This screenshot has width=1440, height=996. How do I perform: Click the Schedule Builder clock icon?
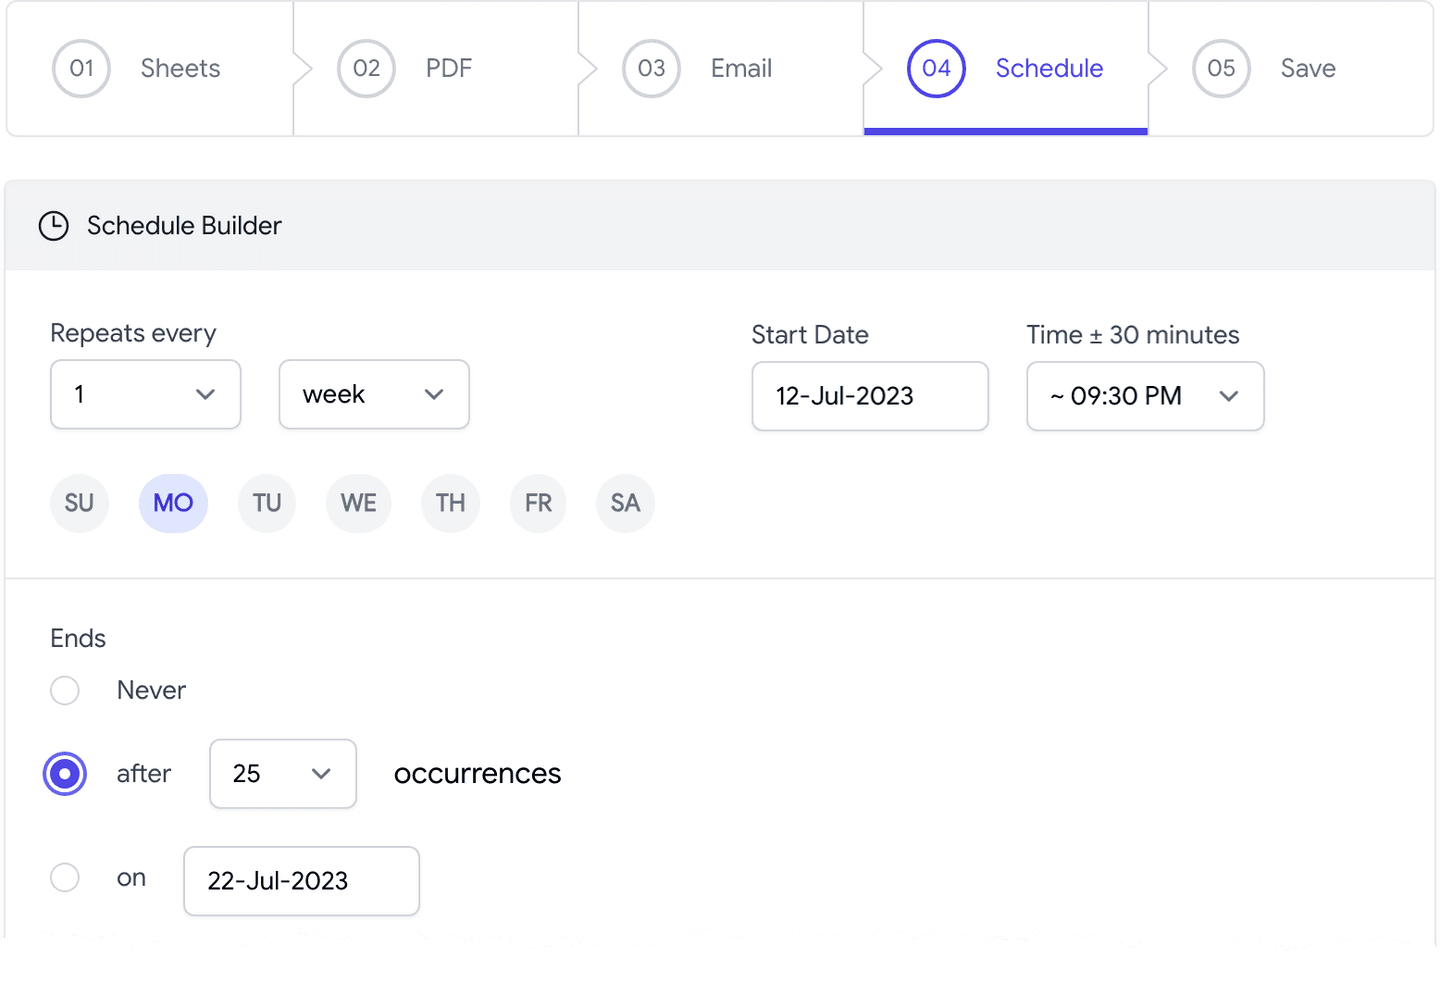(54, 226)
